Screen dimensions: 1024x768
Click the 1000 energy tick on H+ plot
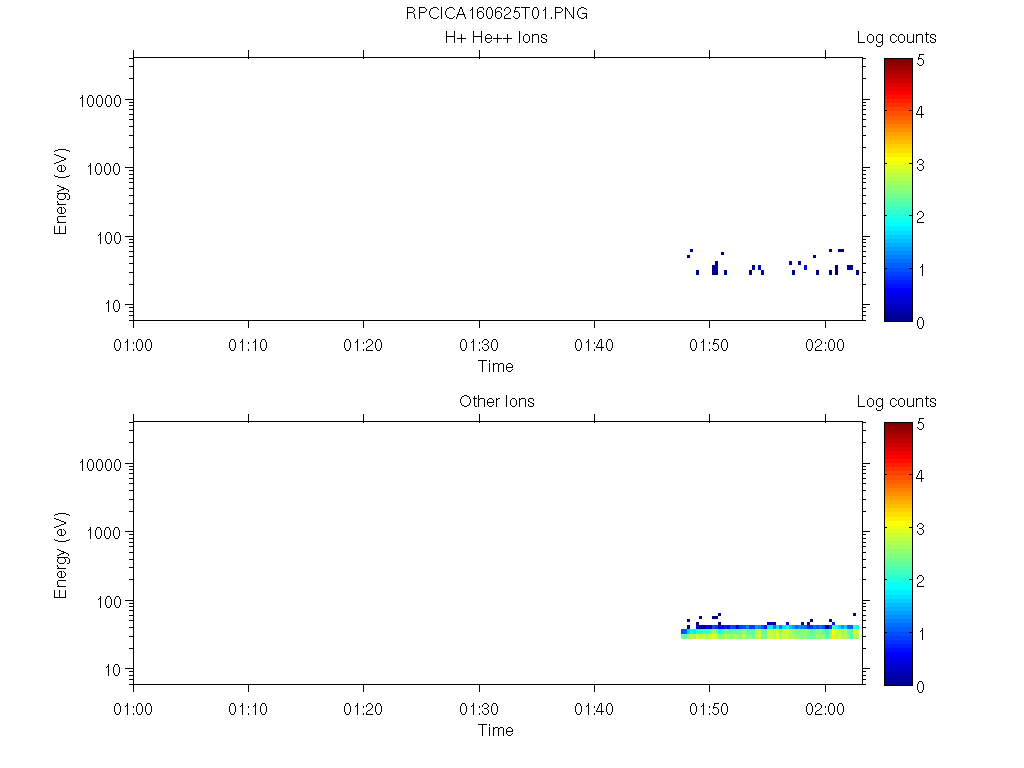104,170
